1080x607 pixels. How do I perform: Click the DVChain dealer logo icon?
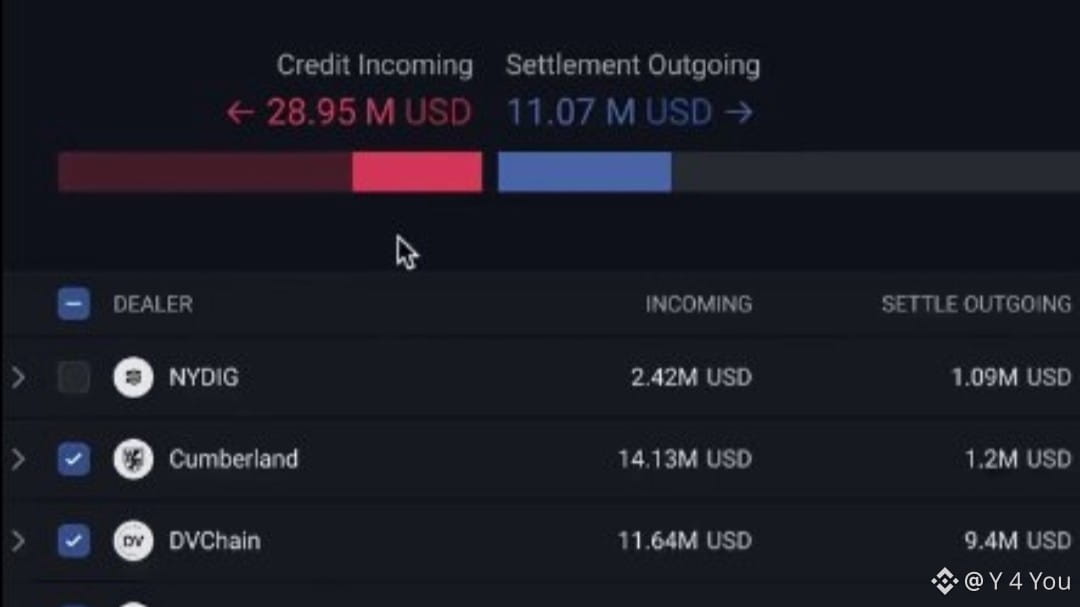[133, 541]
